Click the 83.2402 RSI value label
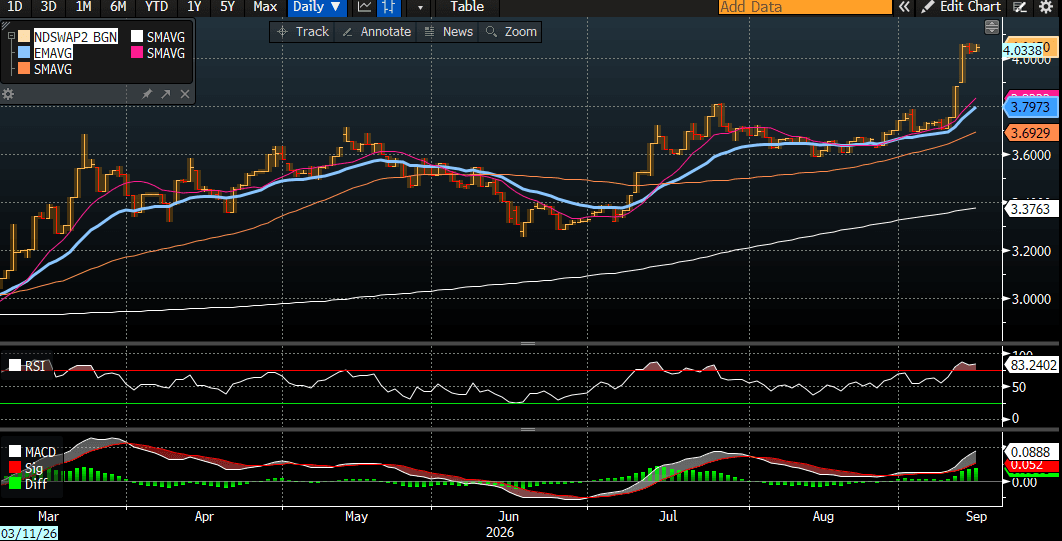 pyautogui.click(x=1030, y=366)
